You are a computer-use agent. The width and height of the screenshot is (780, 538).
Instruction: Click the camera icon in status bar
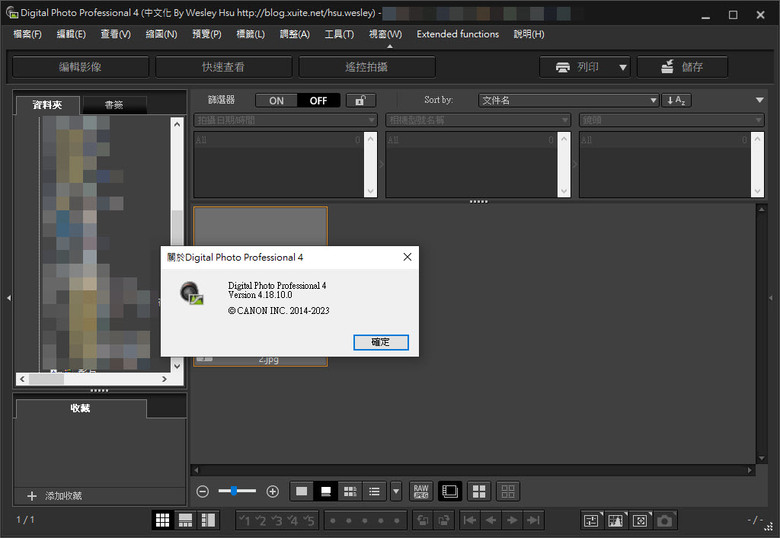tap(665, 521)
